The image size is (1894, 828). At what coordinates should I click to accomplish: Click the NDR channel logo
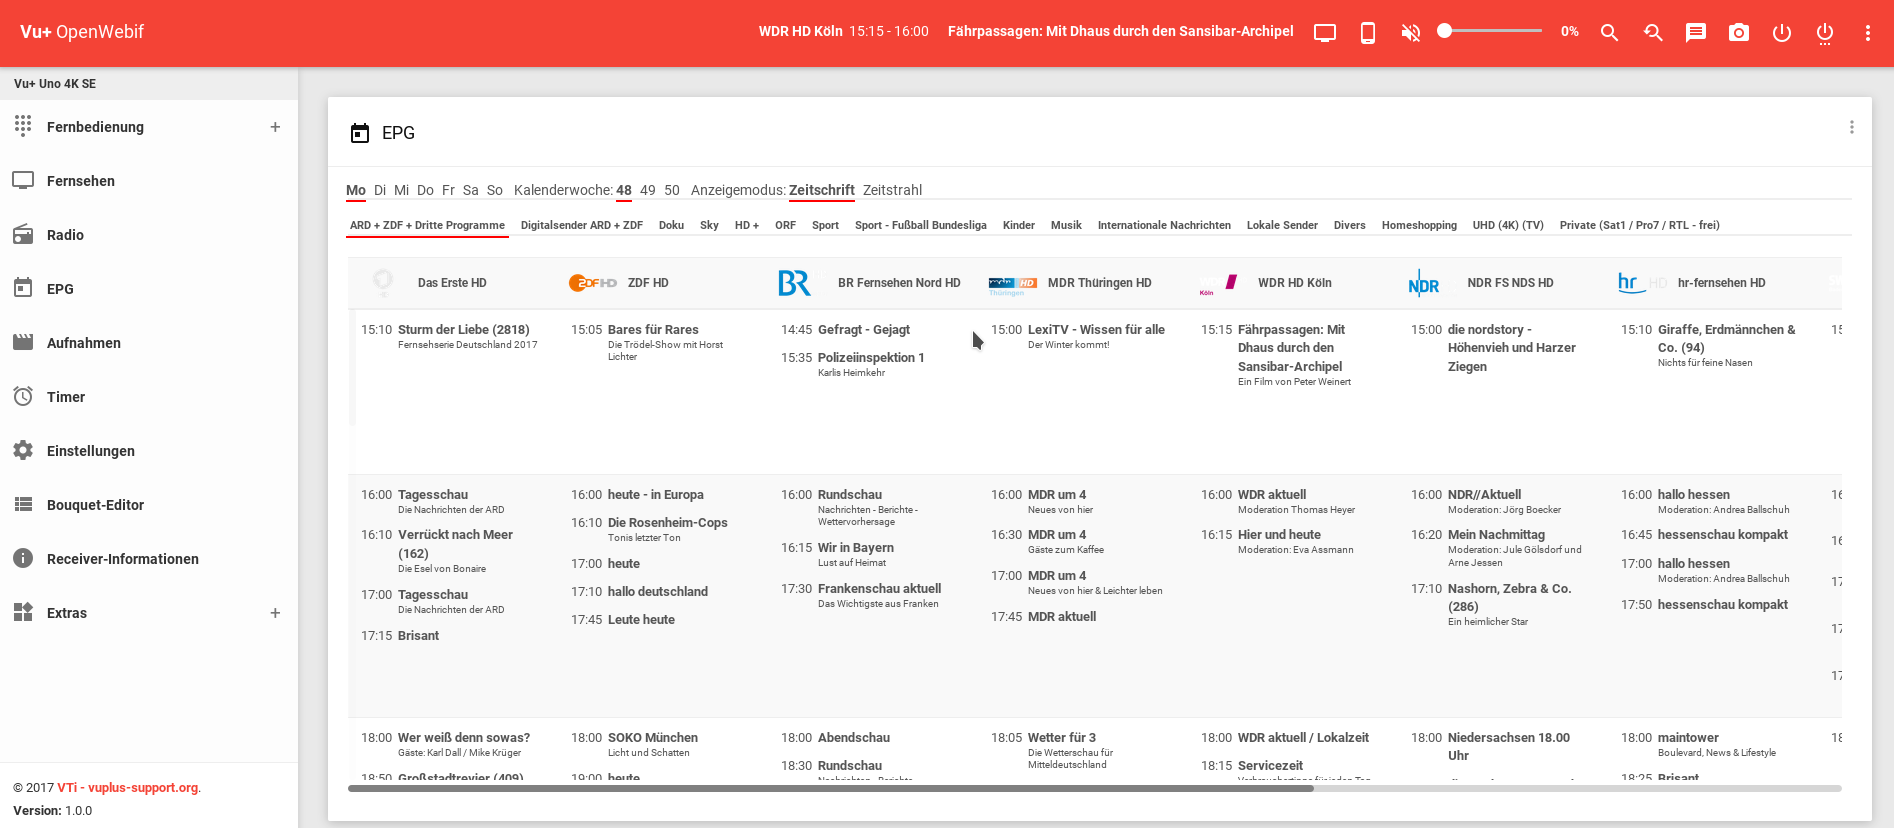point(1423,283)
